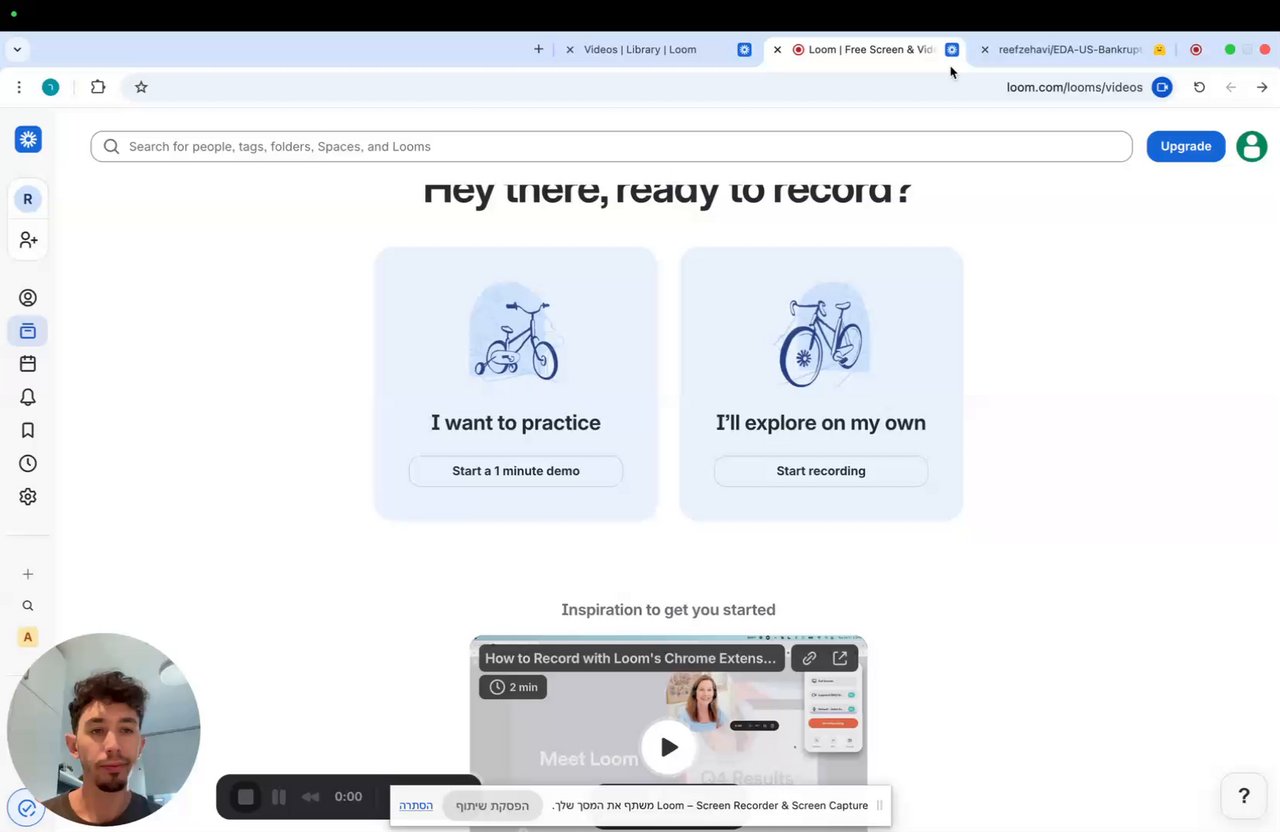Screen dimensions: 1280x832
Task: Close the Loom | Free Screen tab
Action: click(777, 49)
